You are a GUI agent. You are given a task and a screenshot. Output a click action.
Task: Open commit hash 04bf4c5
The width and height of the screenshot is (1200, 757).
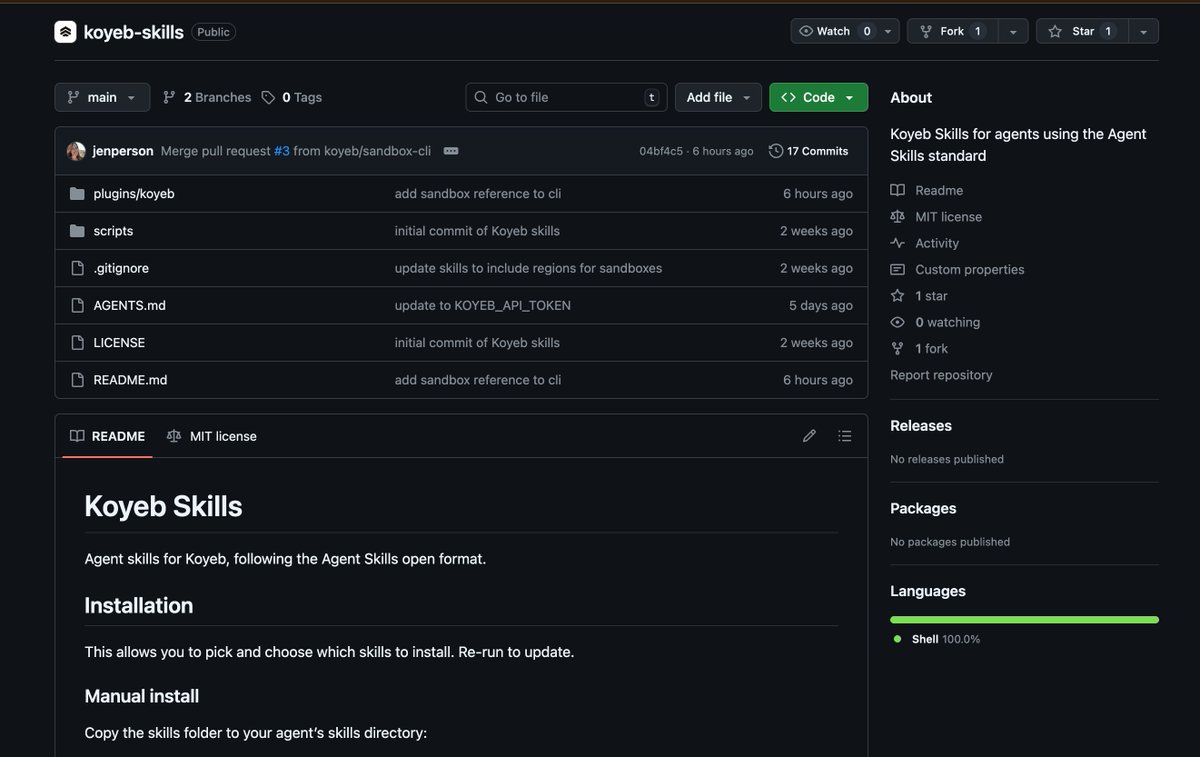pos(661,151)
